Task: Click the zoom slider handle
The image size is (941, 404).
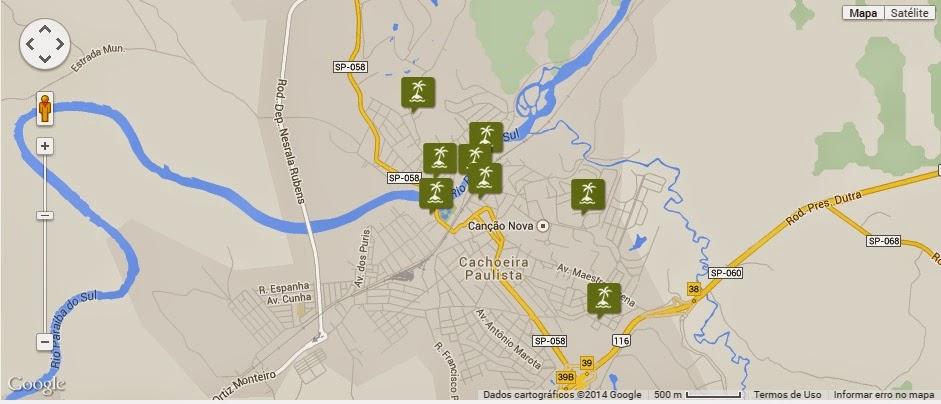Action: (45, 216)
